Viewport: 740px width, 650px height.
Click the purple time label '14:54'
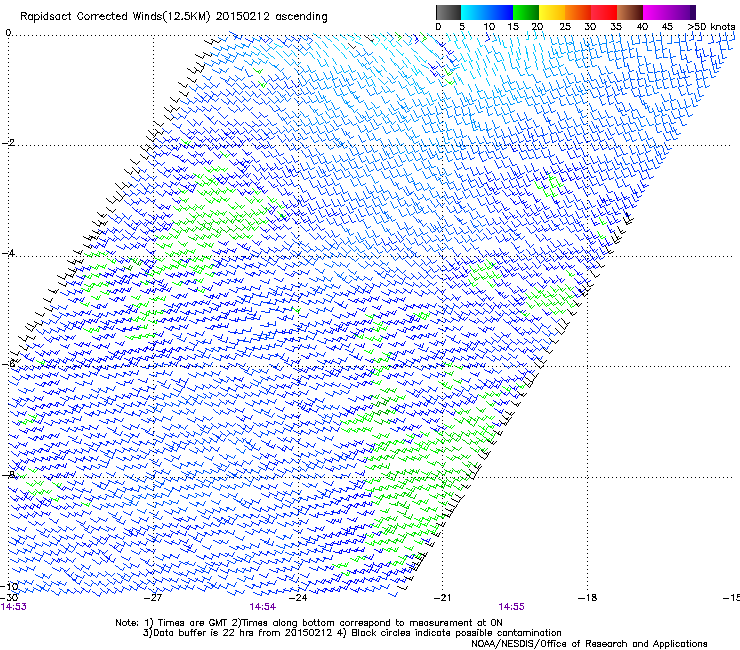coord(263,607)
